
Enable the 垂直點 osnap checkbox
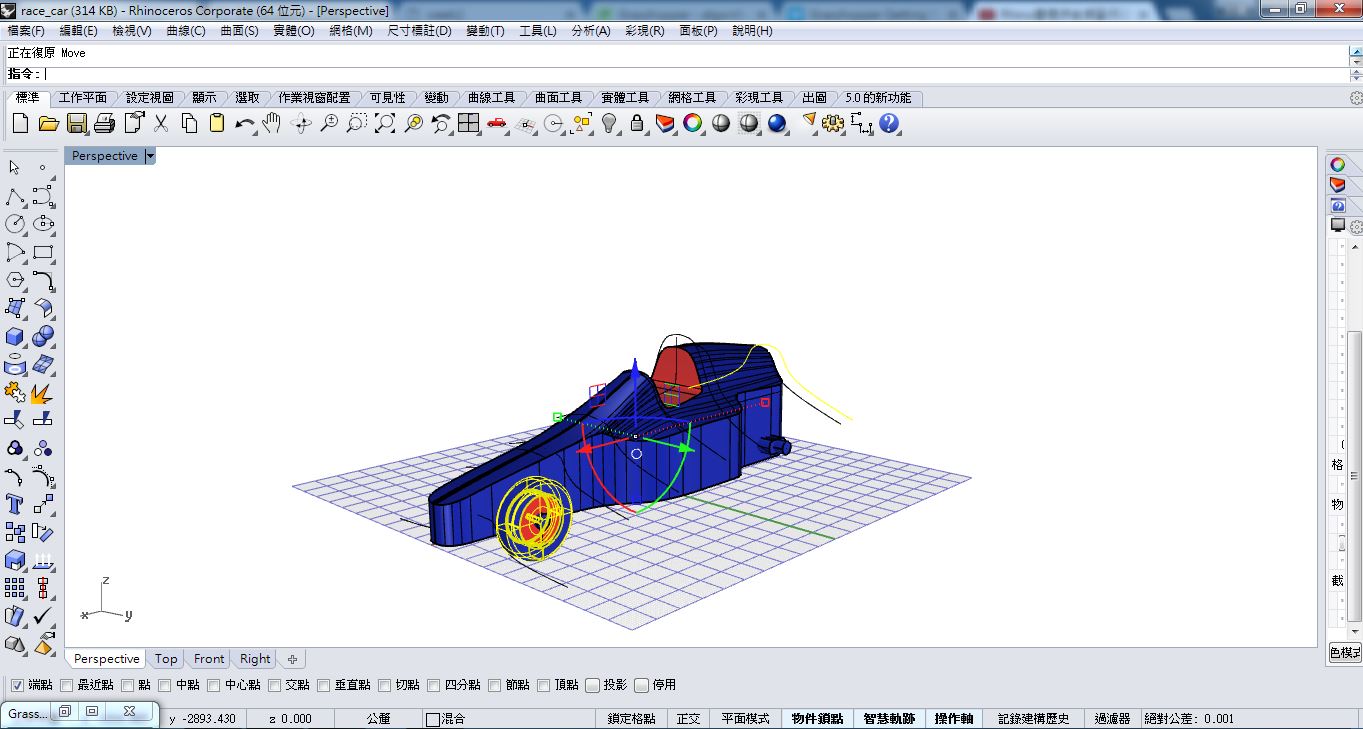pos(324,685)
